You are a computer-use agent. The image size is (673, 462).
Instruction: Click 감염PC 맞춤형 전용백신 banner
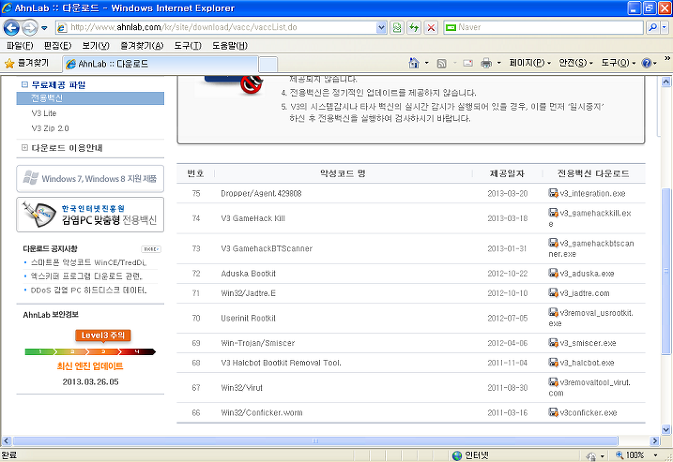[90, 215]
